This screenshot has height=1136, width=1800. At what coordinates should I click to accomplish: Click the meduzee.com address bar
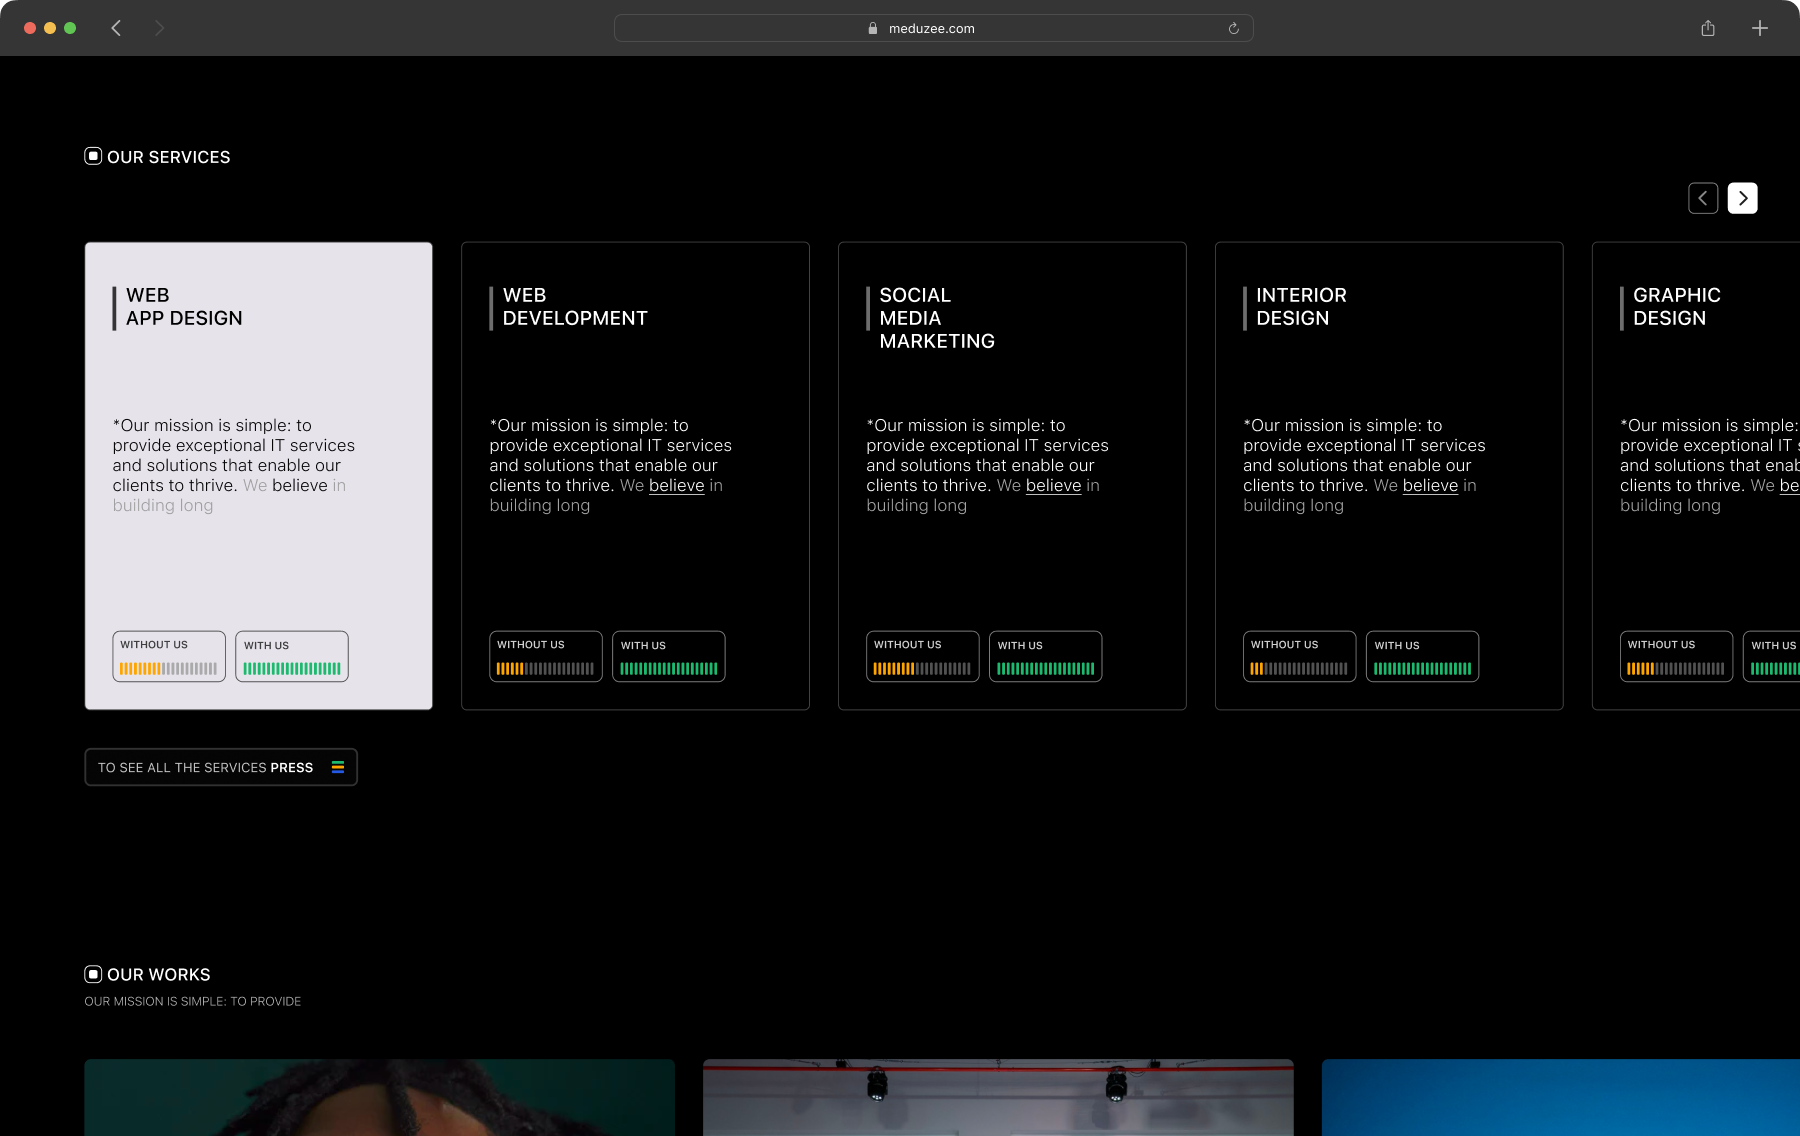coord(932,28)
